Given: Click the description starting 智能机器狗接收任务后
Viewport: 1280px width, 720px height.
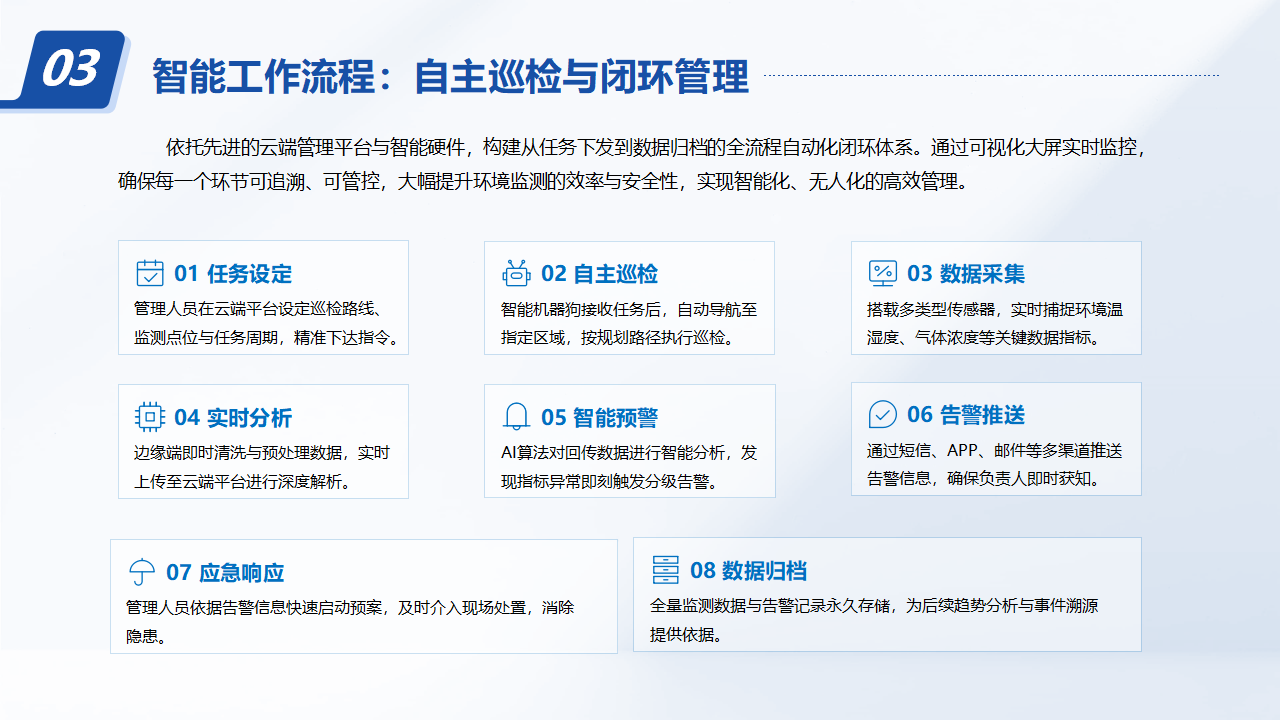Looking at the screenshot, I should tap(629, 323).
